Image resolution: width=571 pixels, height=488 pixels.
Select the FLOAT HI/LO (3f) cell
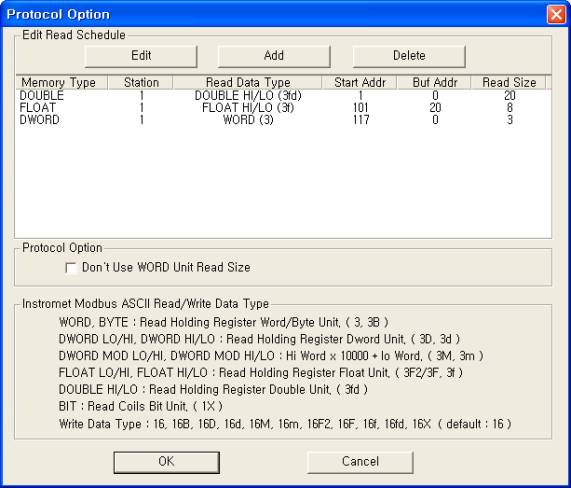pyautogui.click(x=248, y=108)
